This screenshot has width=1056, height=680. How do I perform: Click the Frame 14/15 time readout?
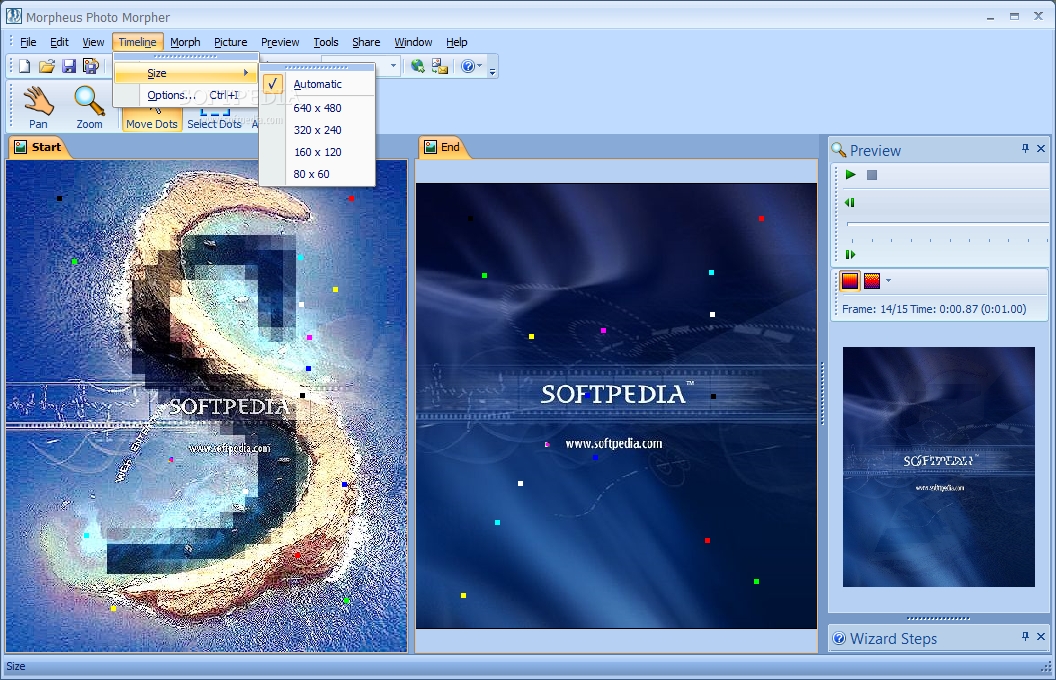pyautogui.click(x=934, y=309)
